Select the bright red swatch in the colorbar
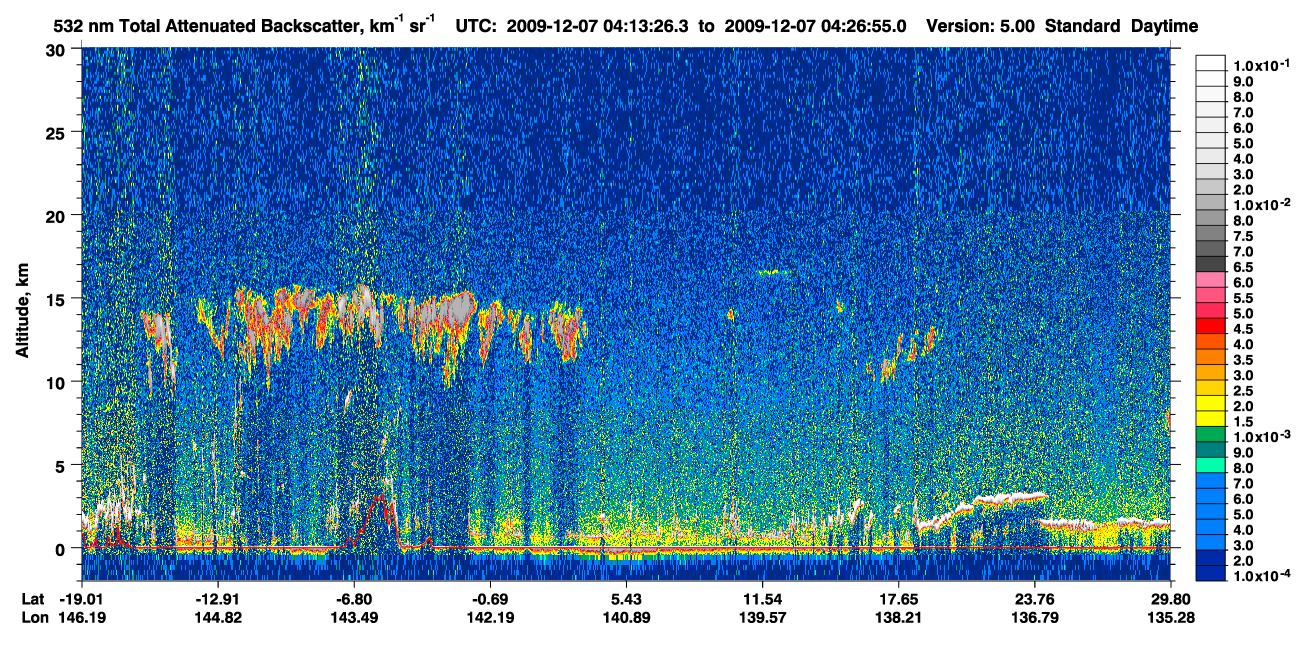 tap(1211, 324)
